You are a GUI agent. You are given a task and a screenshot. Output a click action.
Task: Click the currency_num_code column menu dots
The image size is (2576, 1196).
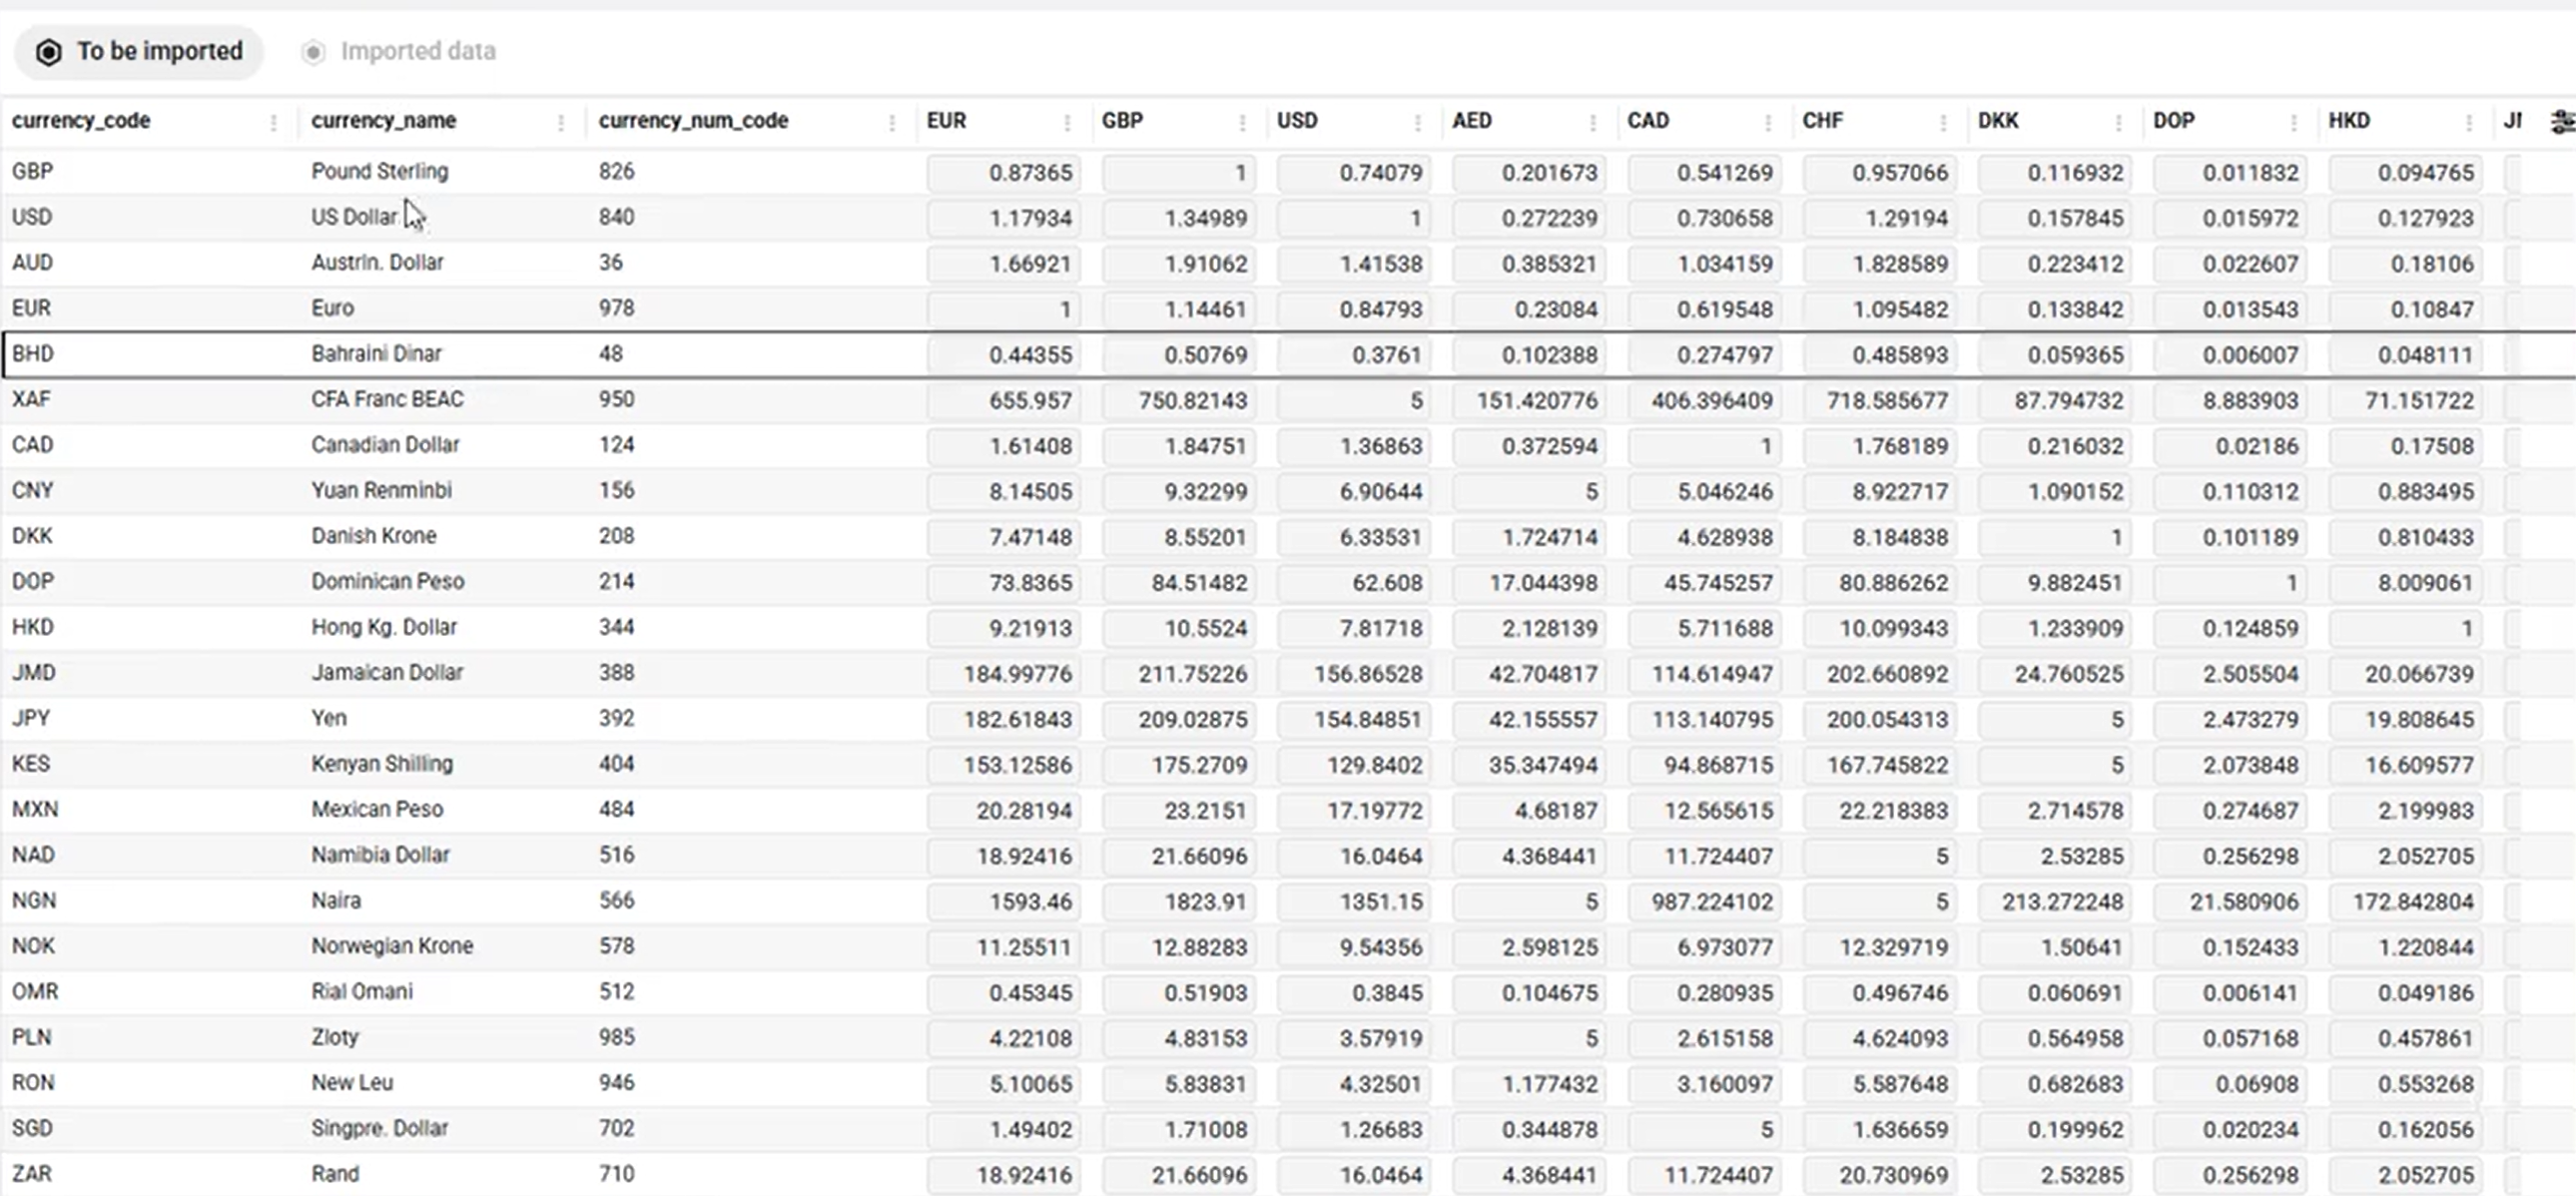point(892,122)
